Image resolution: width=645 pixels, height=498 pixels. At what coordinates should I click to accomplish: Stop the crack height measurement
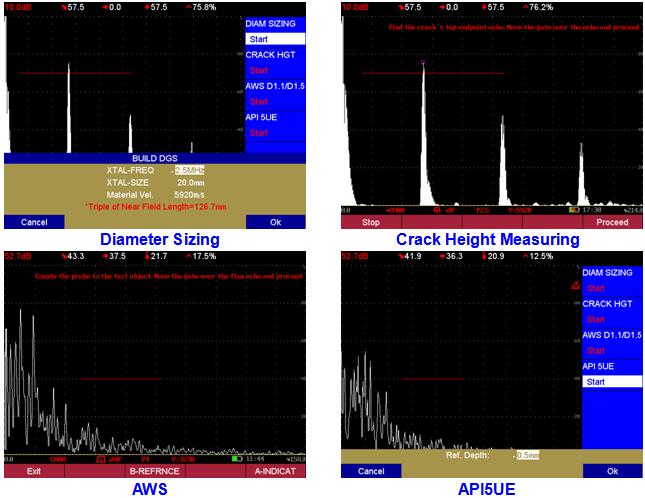(x=371, y=222)
